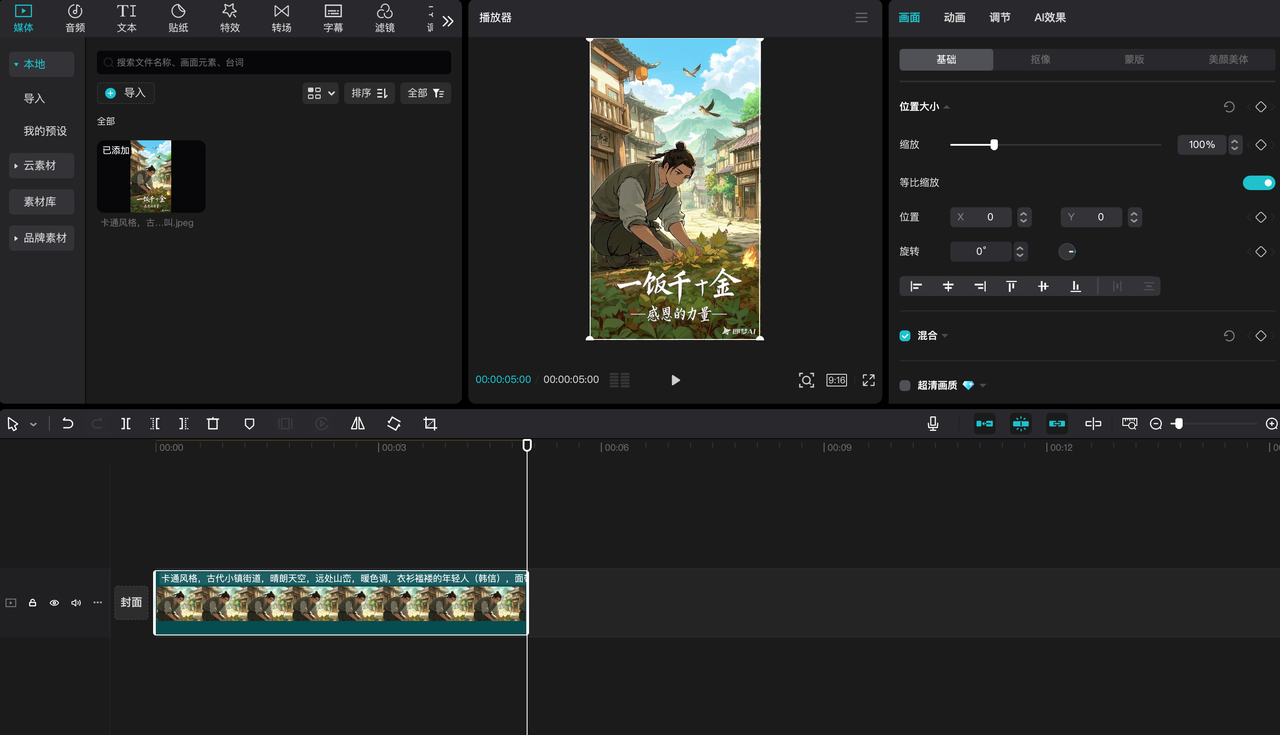The image size is (1280, 735).
Task: Align the clip to the left edge
Action: click(x=916, y=286)
